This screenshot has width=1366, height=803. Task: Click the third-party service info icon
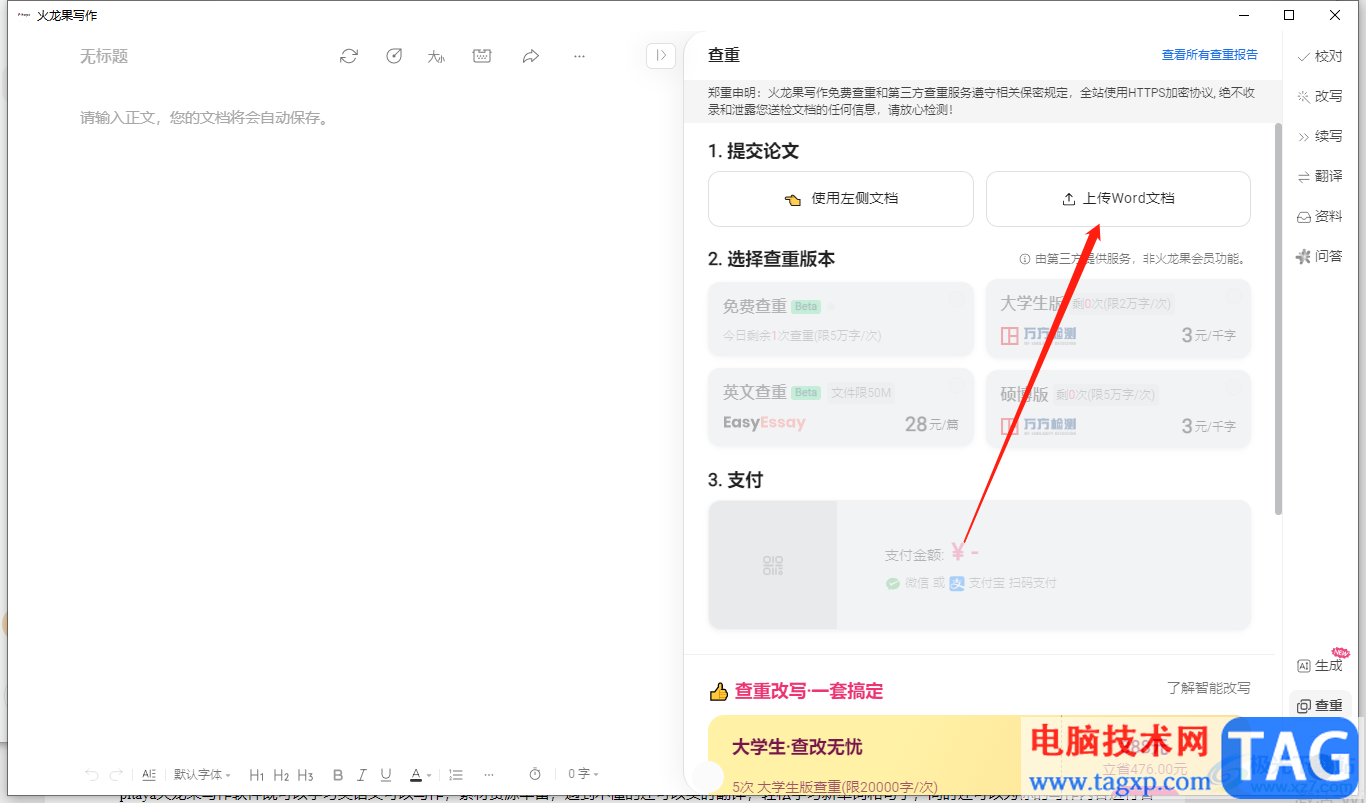click(1024, 259)
